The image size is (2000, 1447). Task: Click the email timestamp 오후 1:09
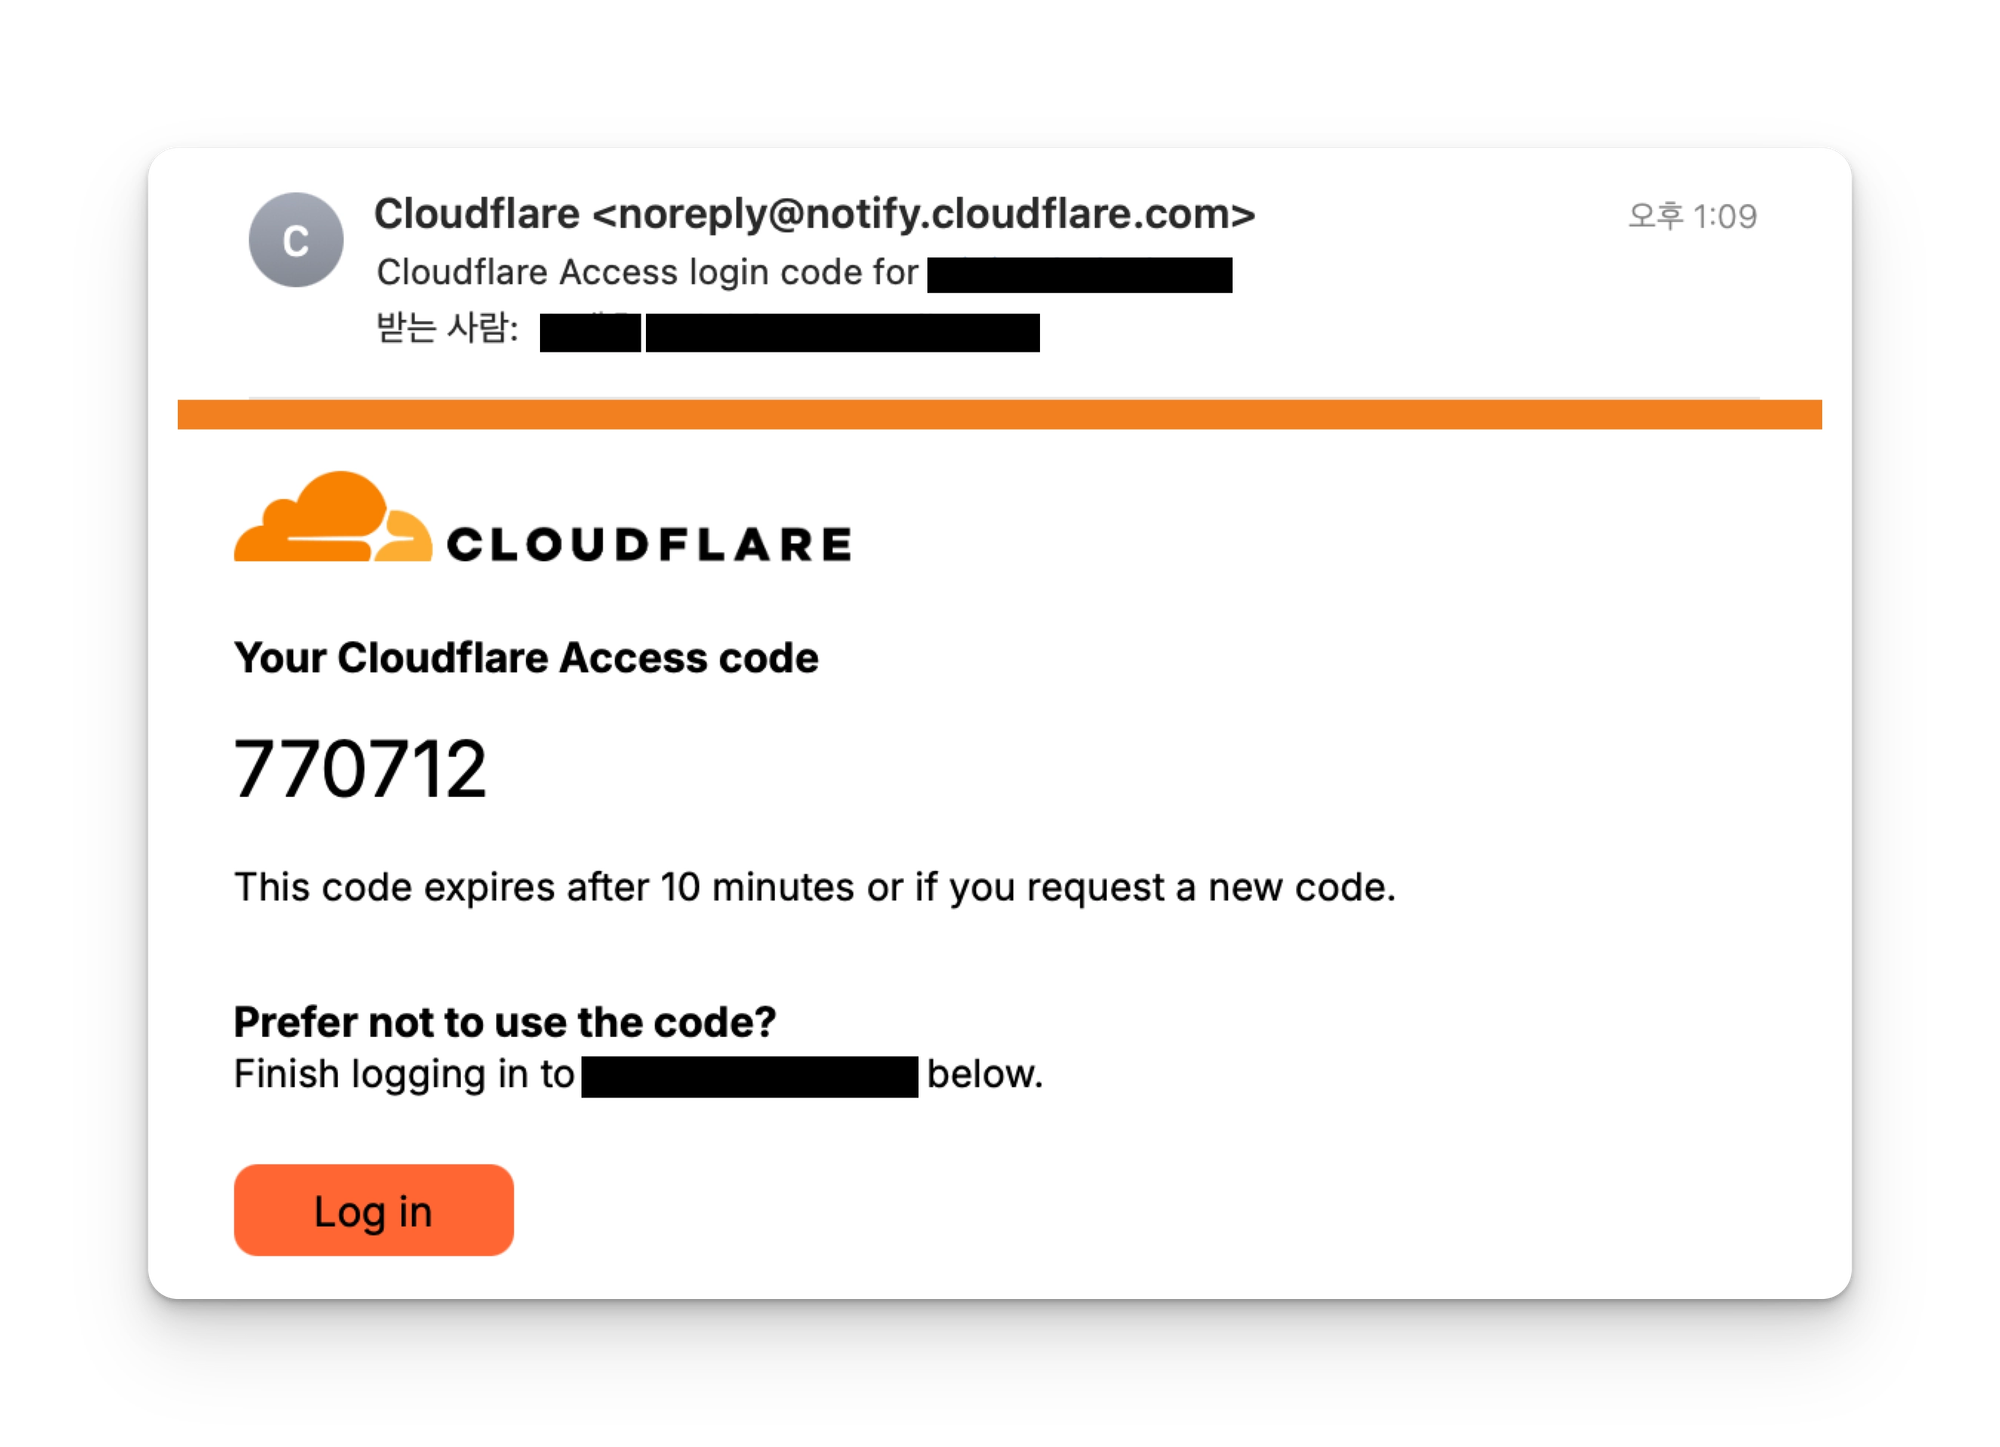[1692, 216]
